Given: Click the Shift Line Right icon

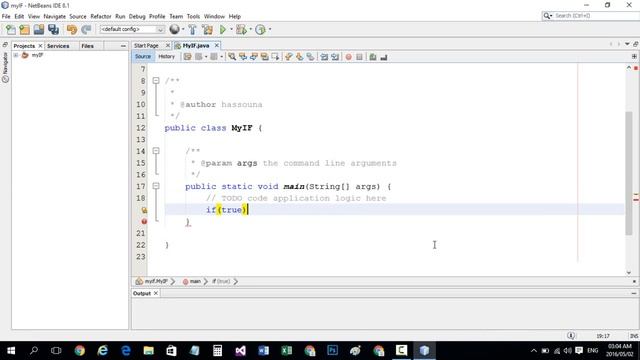Looking at the screenshot, I should tap(335, 57).
